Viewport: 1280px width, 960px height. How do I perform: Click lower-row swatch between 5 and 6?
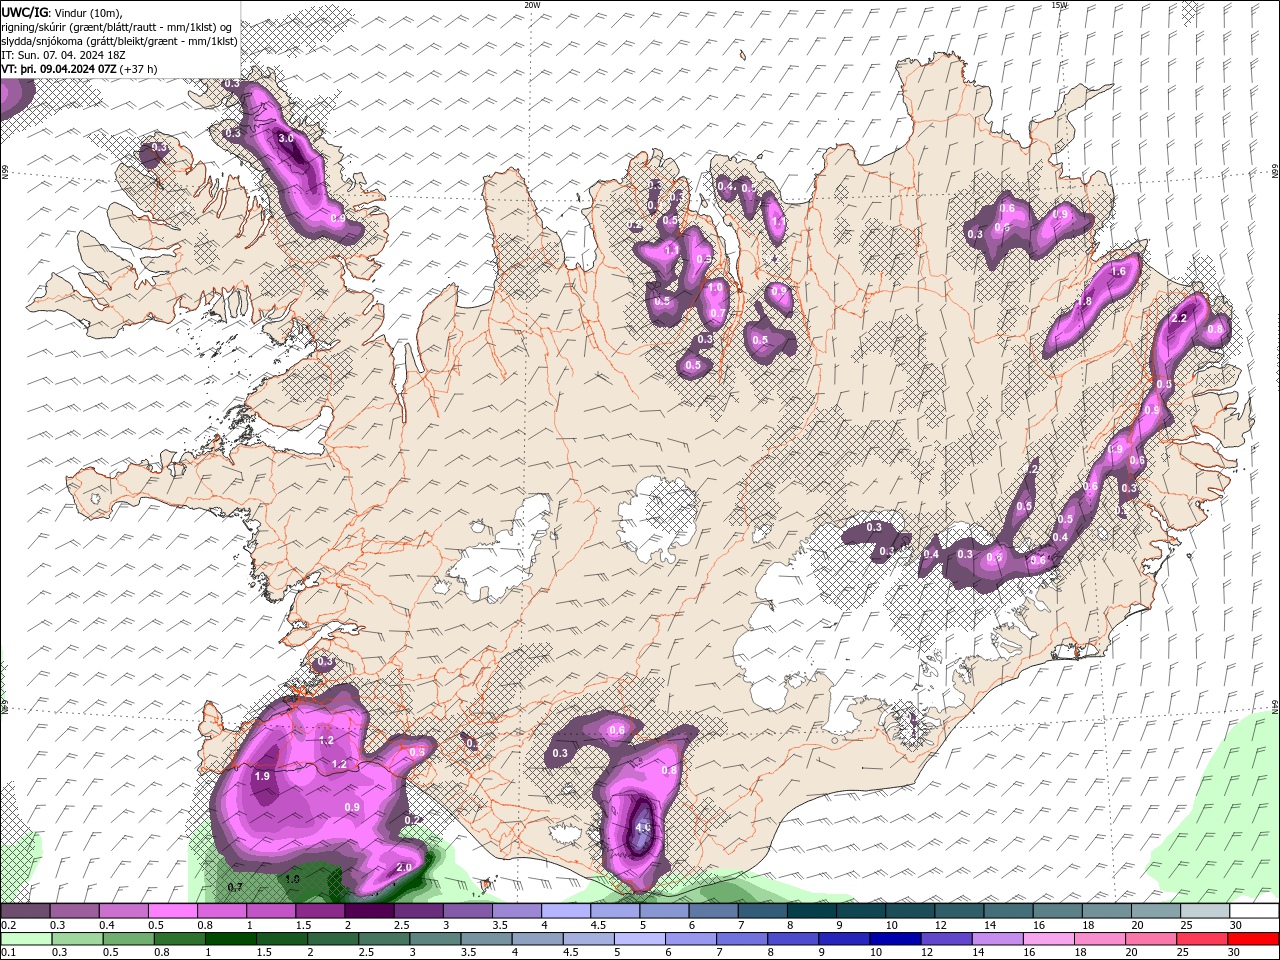640,939
